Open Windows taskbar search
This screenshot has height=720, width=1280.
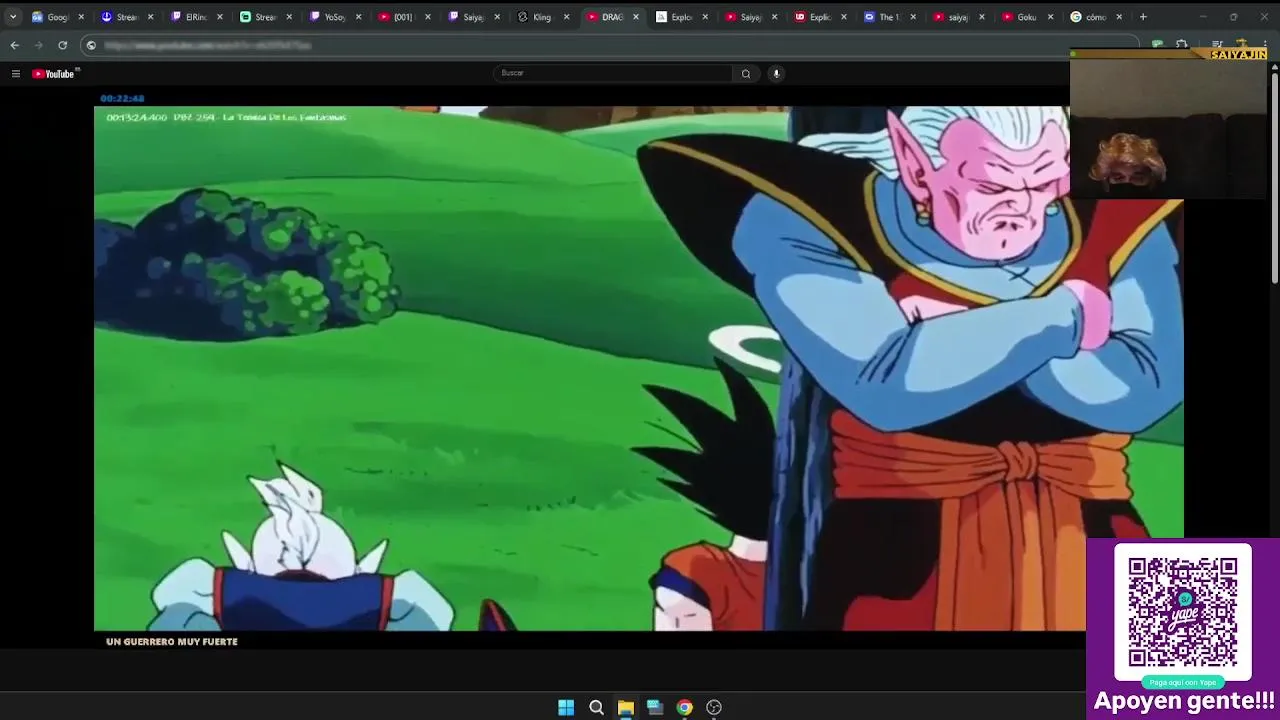596,707
